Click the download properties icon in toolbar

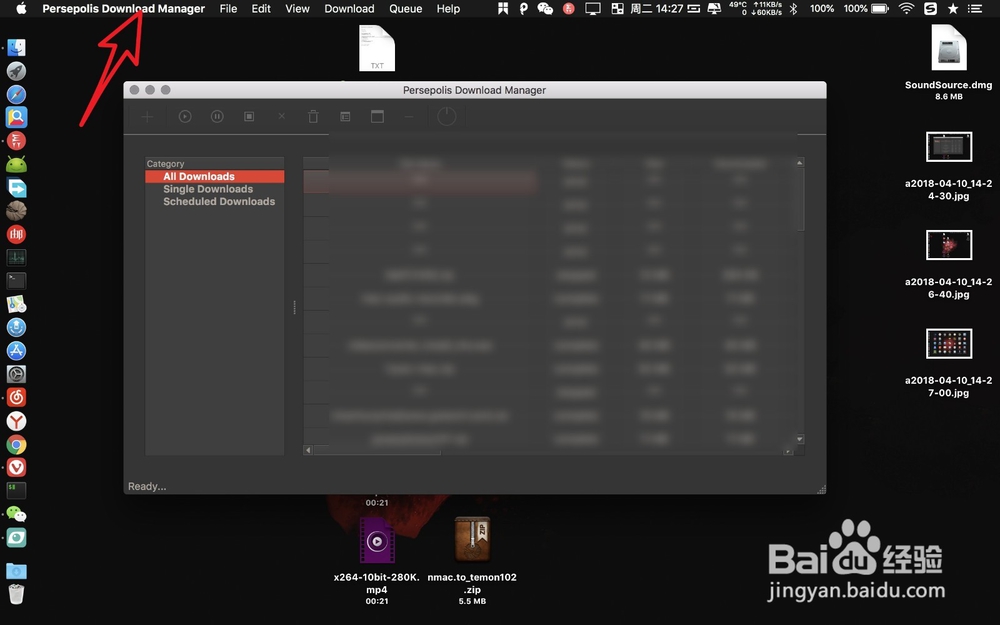point(345,117)
